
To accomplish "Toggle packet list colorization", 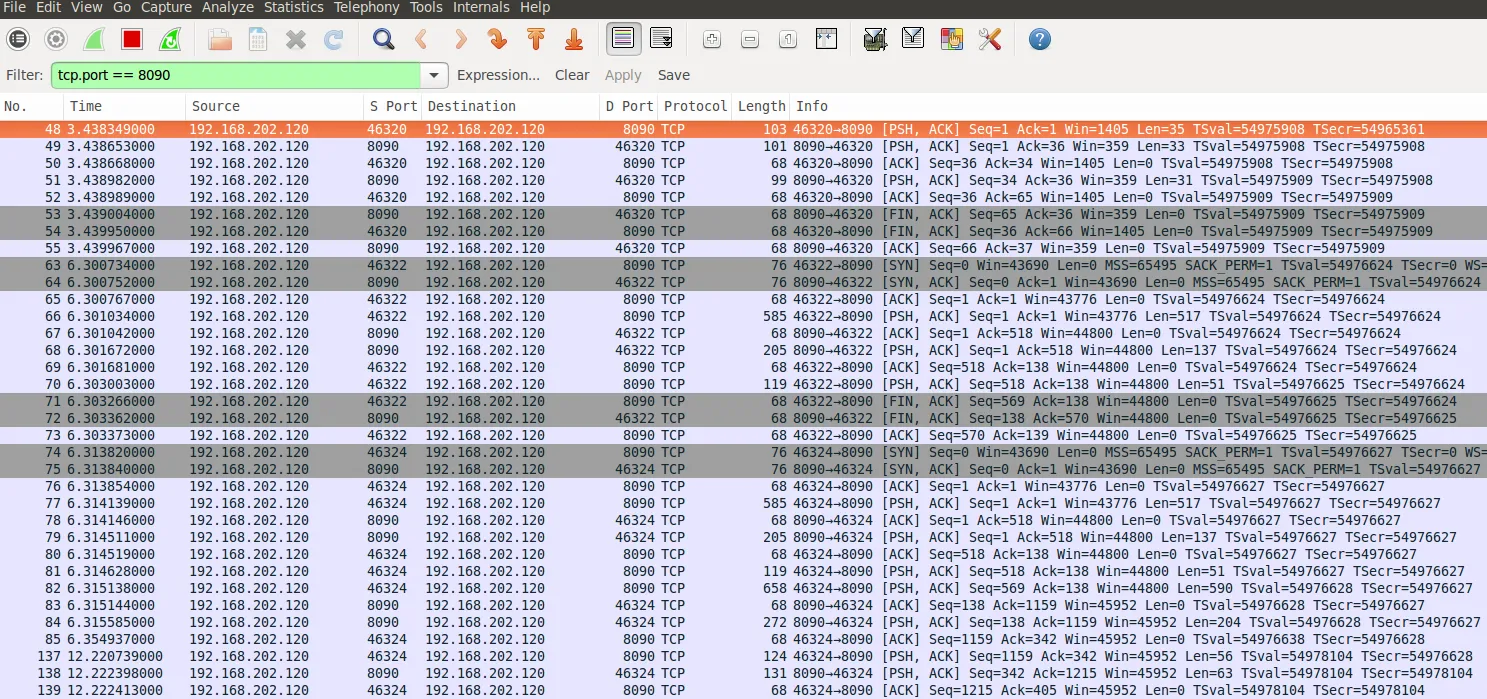I will click(x=623, y=40).
